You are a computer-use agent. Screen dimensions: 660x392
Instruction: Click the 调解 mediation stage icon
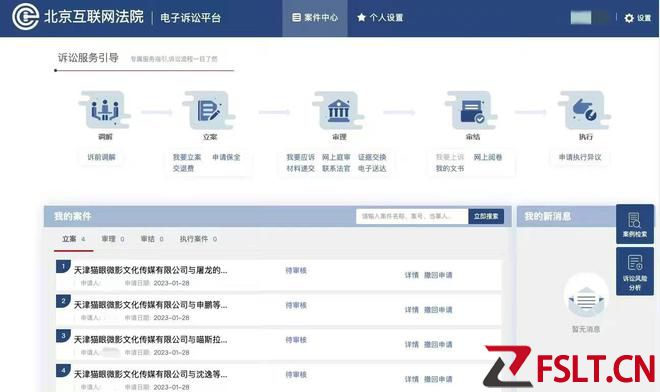pos(105,110)
